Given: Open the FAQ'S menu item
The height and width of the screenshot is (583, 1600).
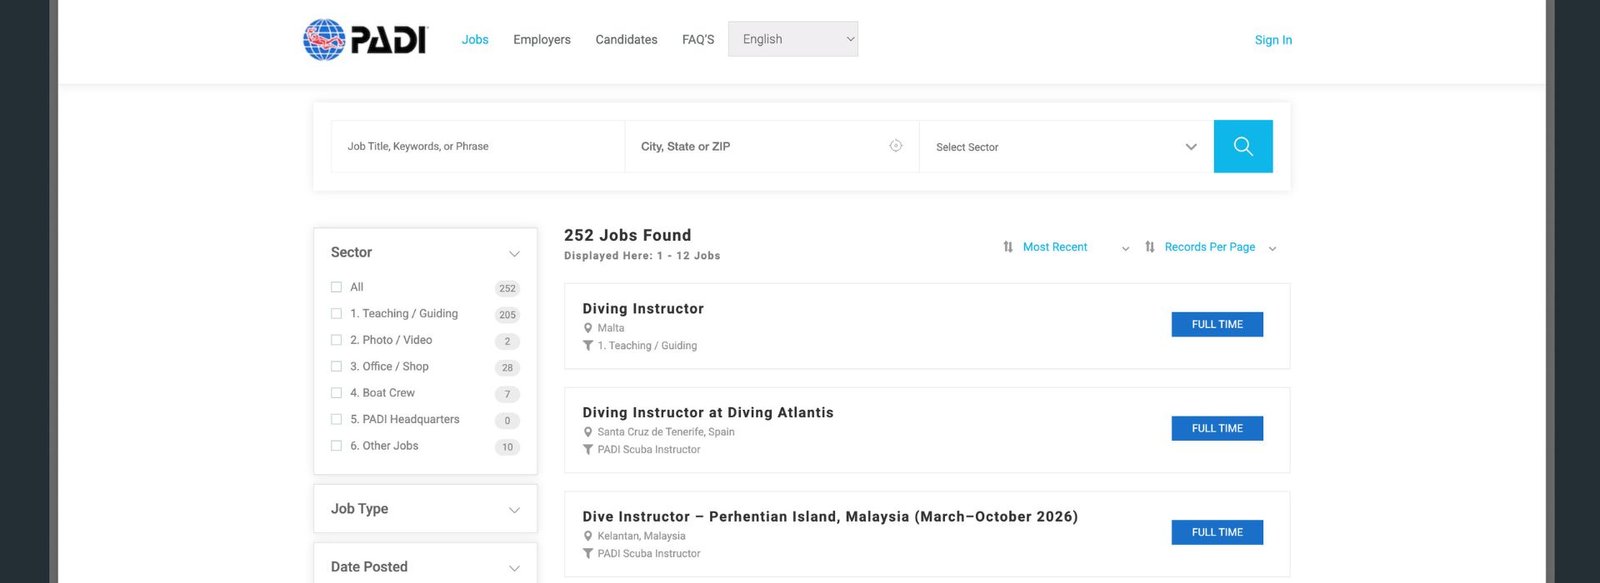Looking at the screenshot, I should tap(698, 40).
